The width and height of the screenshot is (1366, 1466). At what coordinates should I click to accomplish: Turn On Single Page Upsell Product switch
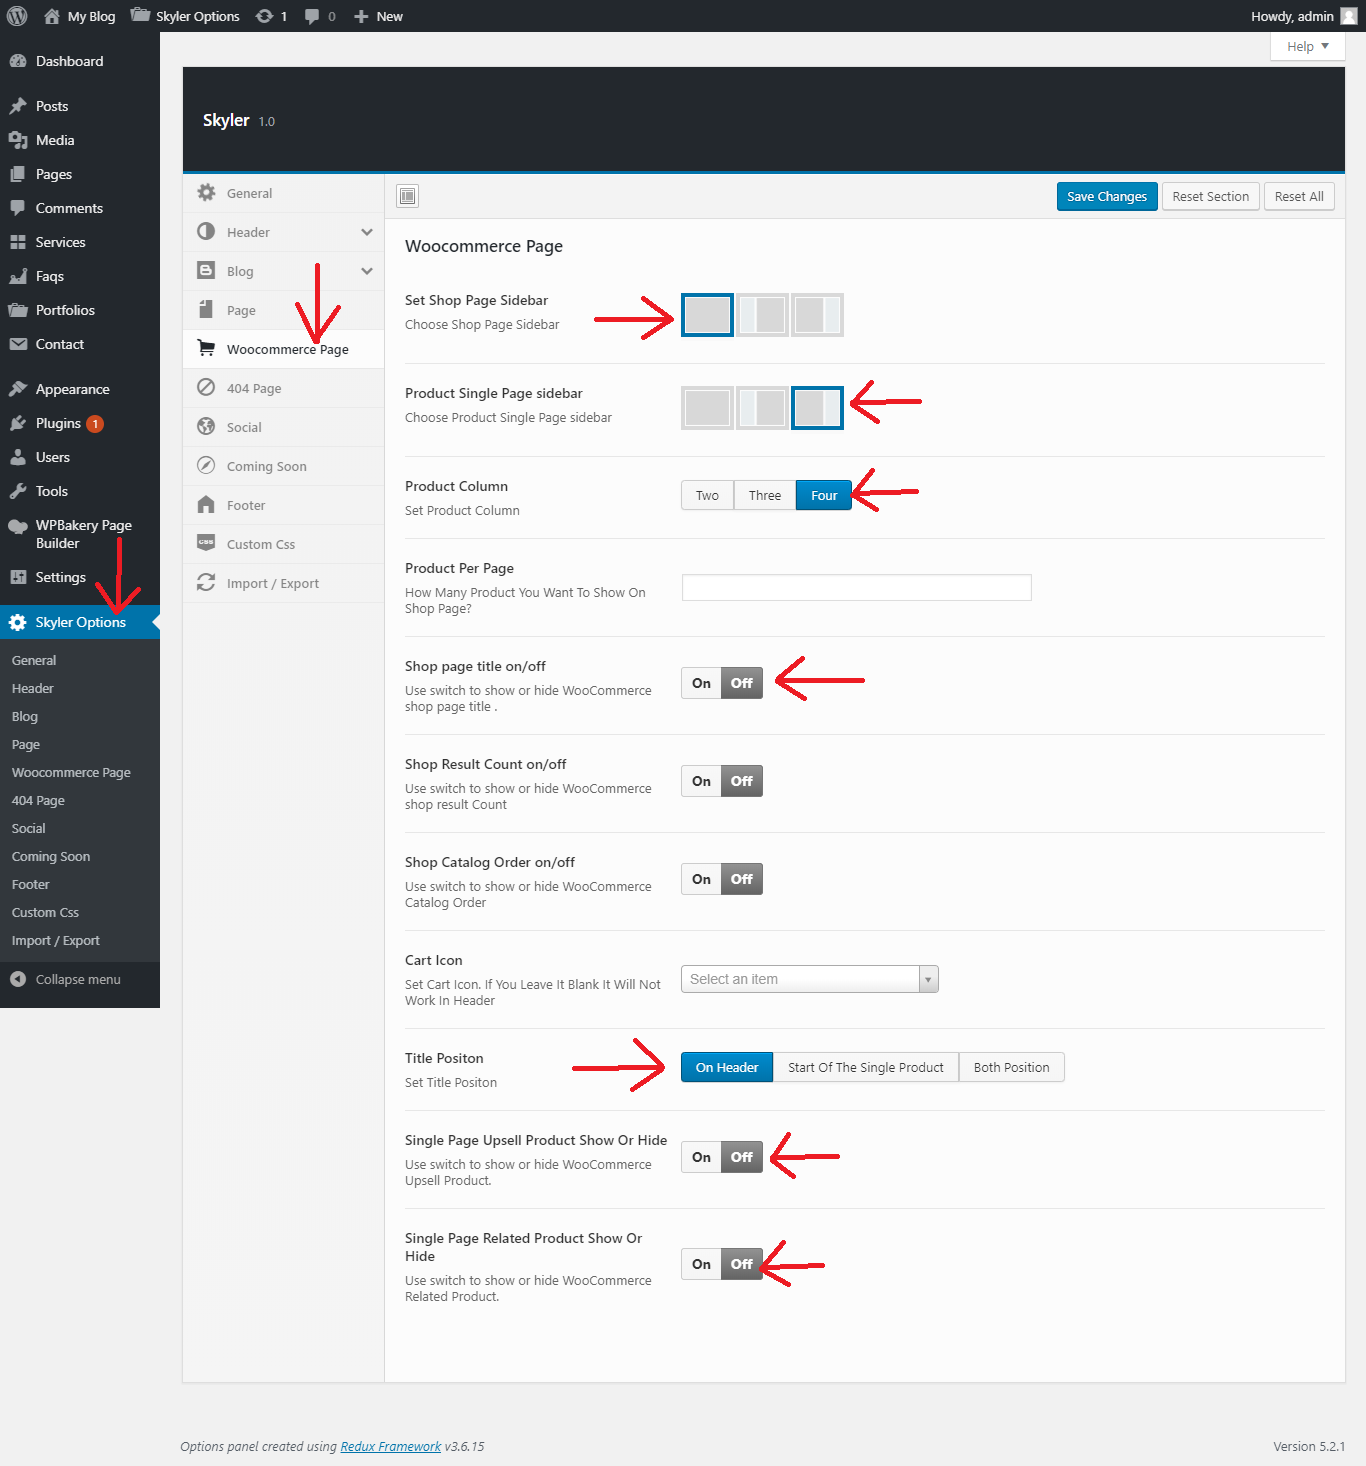click(701, 1157)
